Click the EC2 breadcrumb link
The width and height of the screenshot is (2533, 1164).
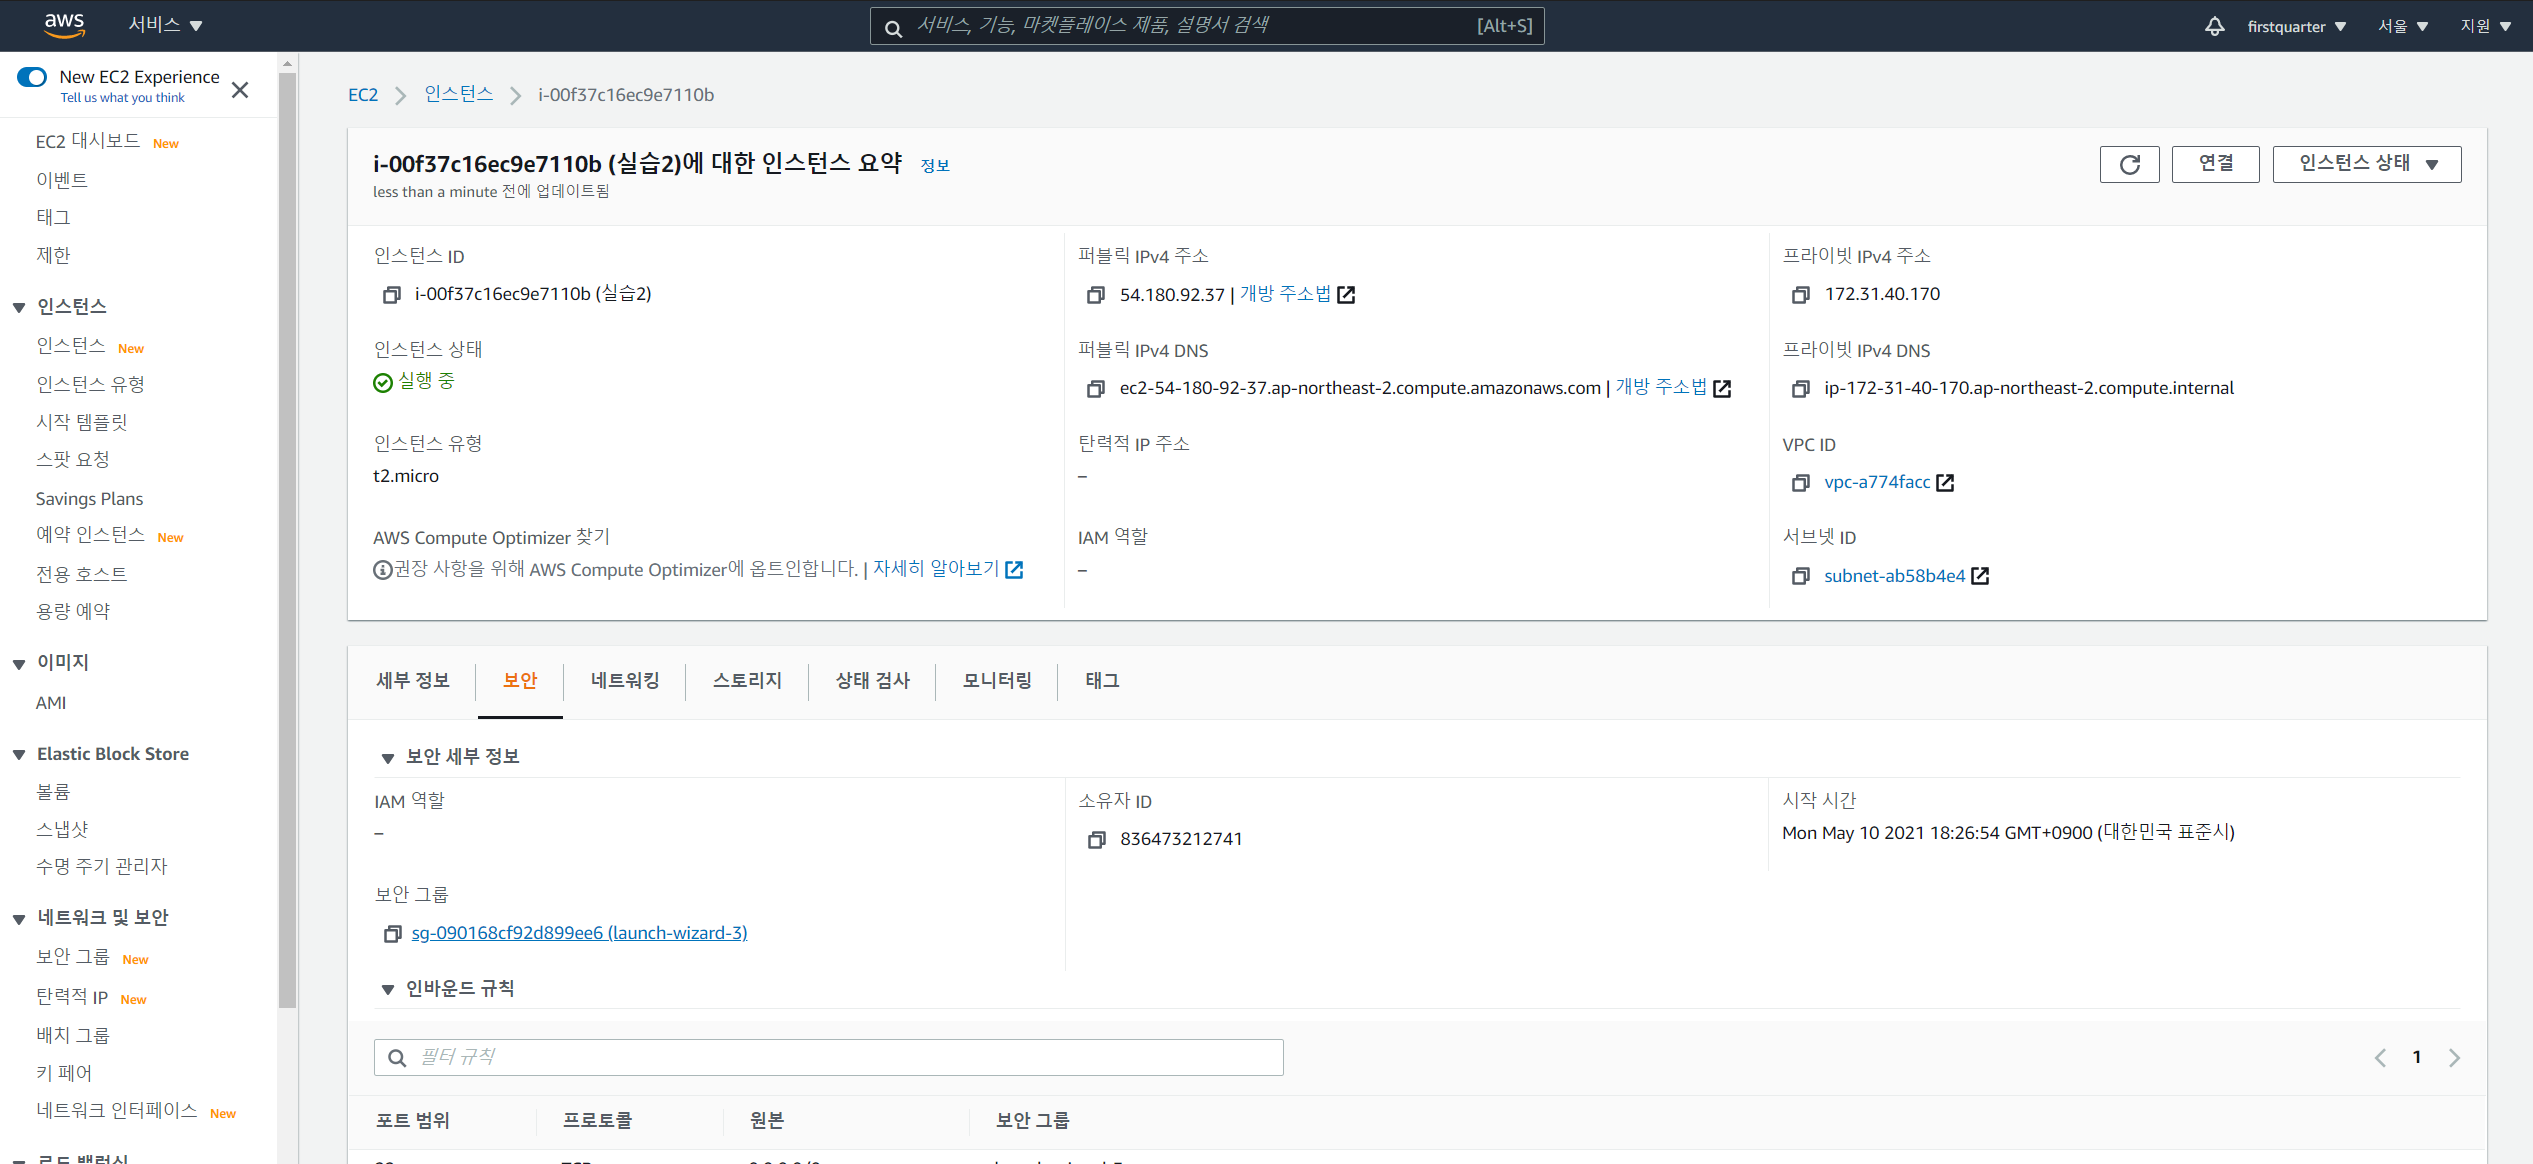tap(363, 95)
